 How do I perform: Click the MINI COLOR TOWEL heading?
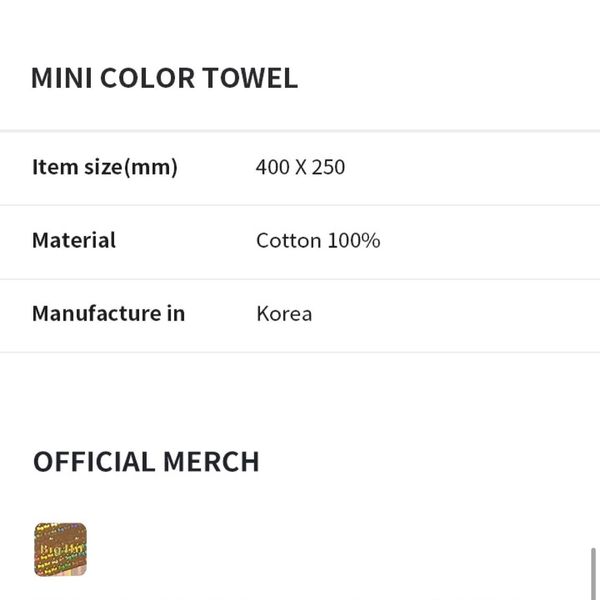click(x=164, y=78)
